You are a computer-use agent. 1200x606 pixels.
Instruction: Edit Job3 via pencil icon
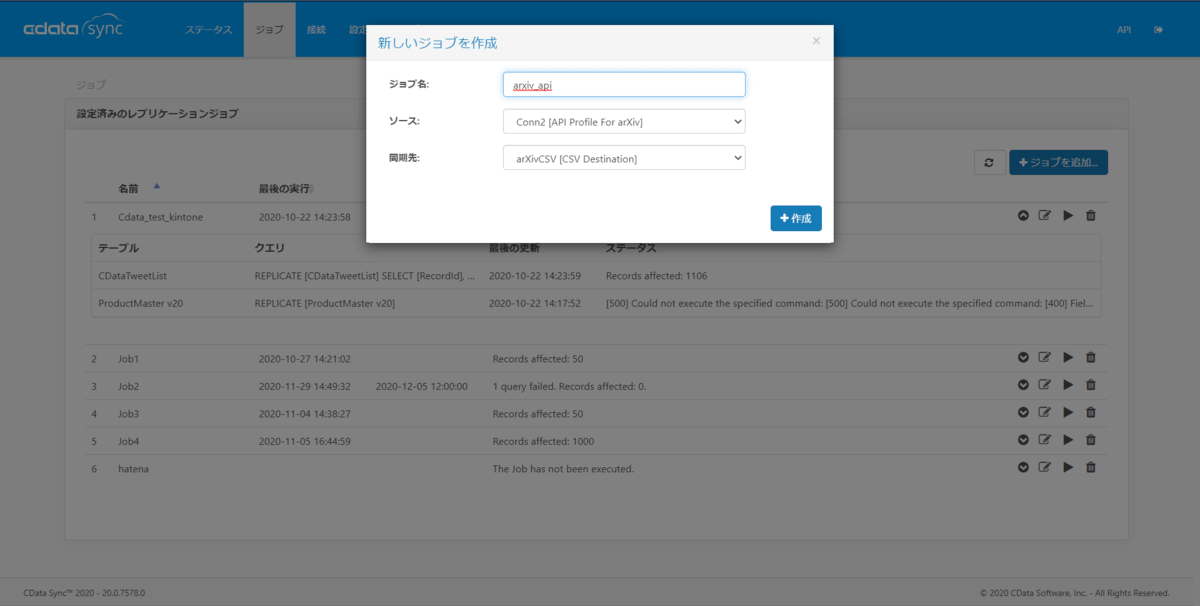point(1045,412)
